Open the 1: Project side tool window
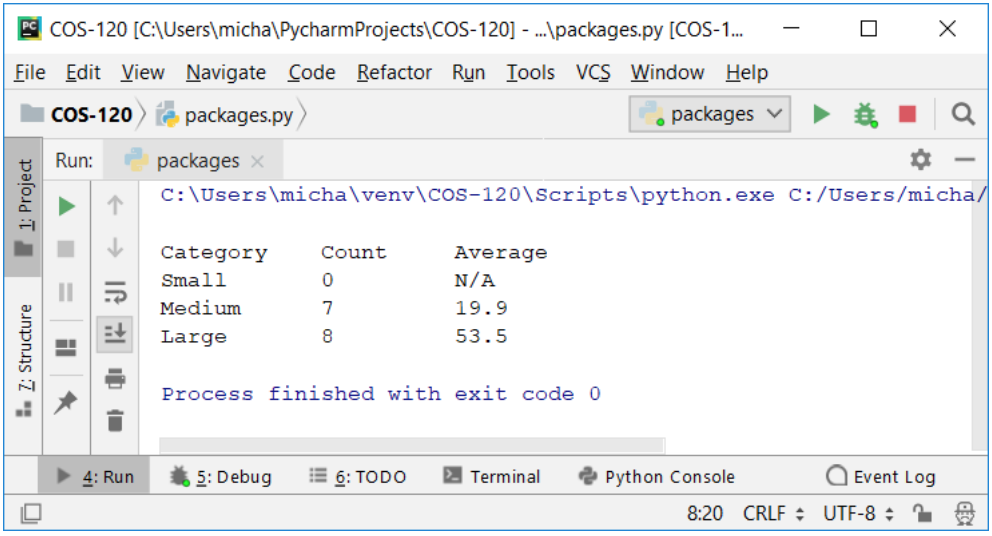Image resolution: width=992 pixels, height=536 pixels. point(24,207)
